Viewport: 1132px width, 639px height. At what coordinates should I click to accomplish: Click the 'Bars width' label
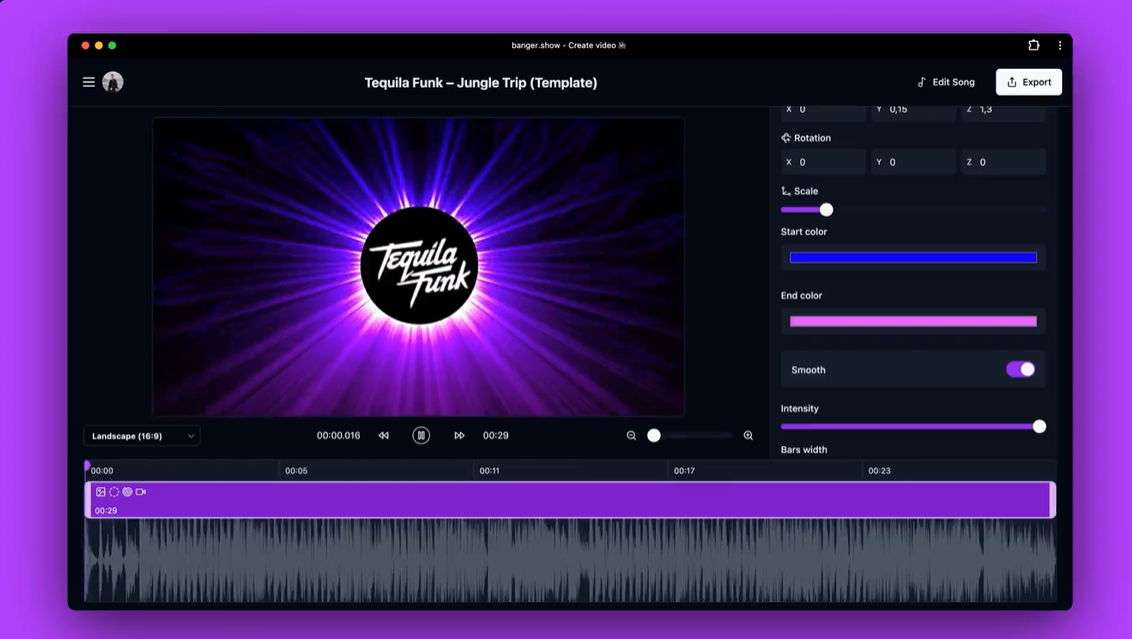tap(804, 450)
